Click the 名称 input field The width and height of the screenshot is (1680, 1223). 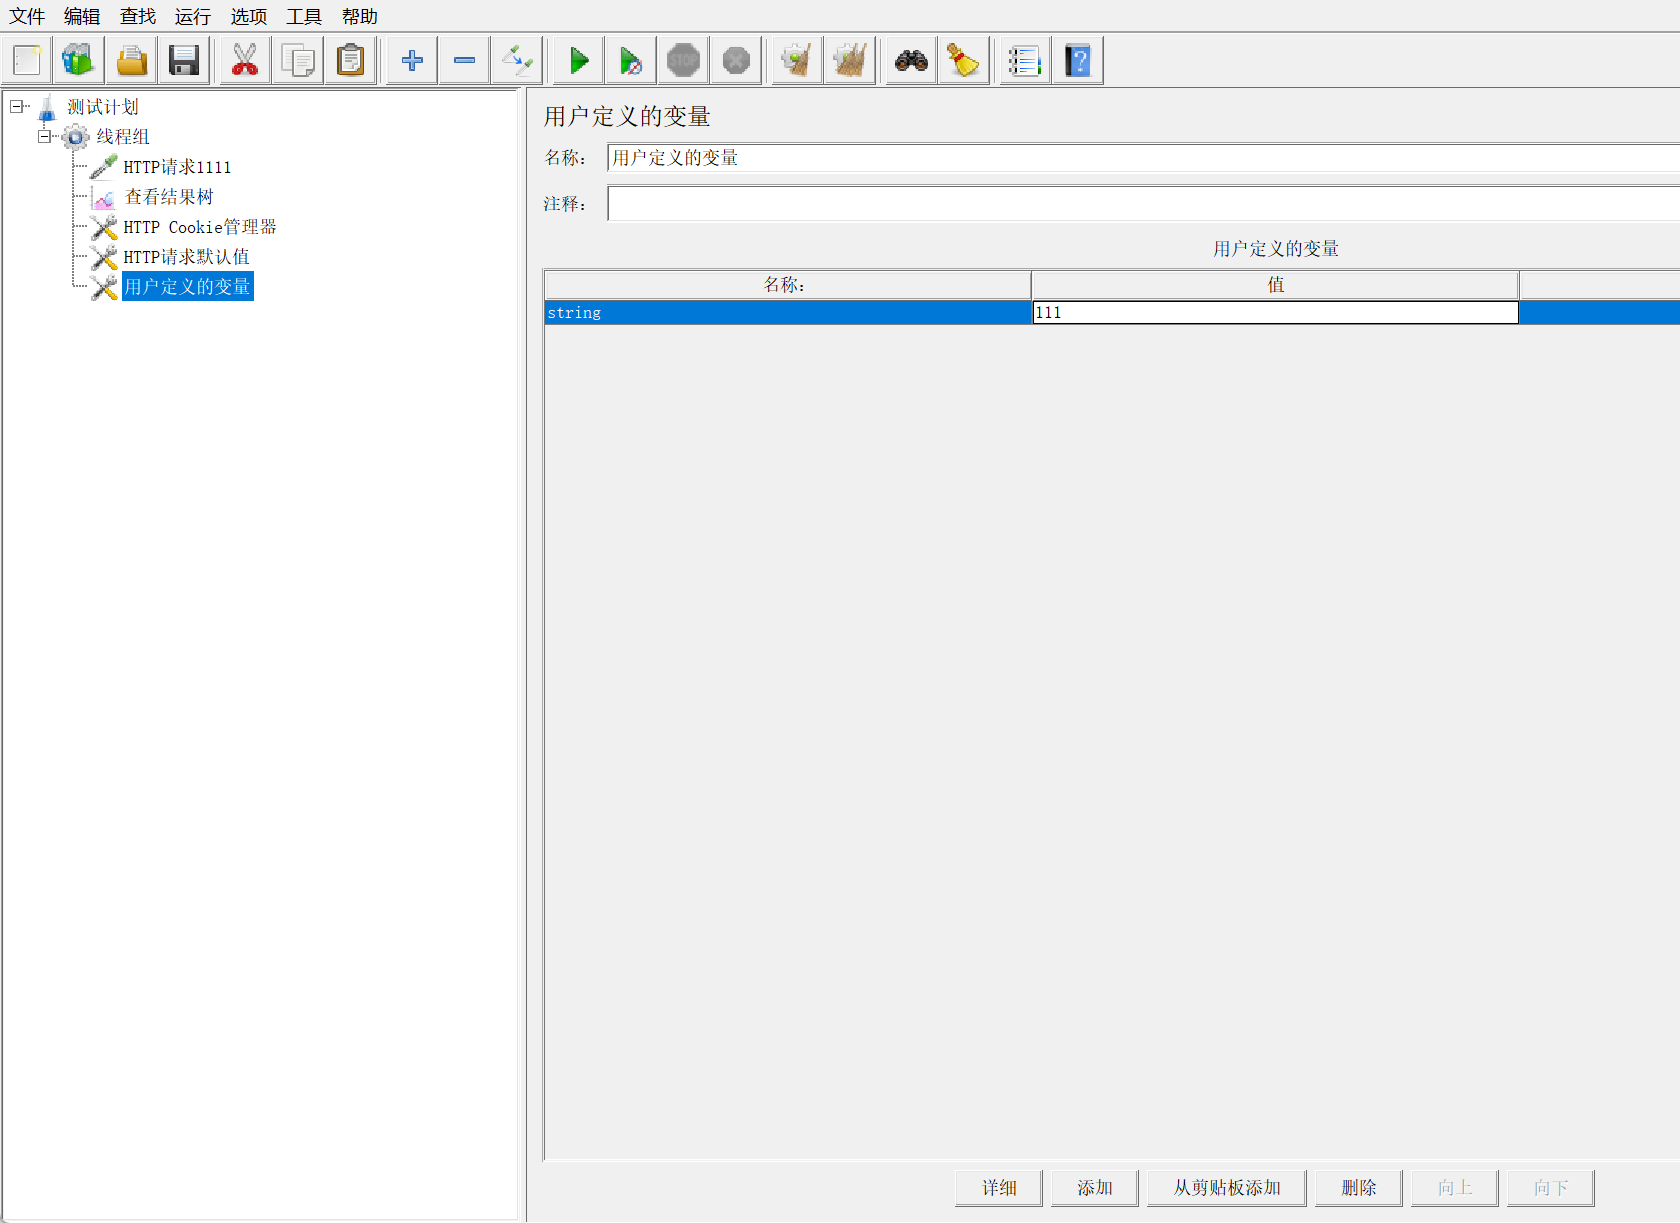tap(1143, 158)
